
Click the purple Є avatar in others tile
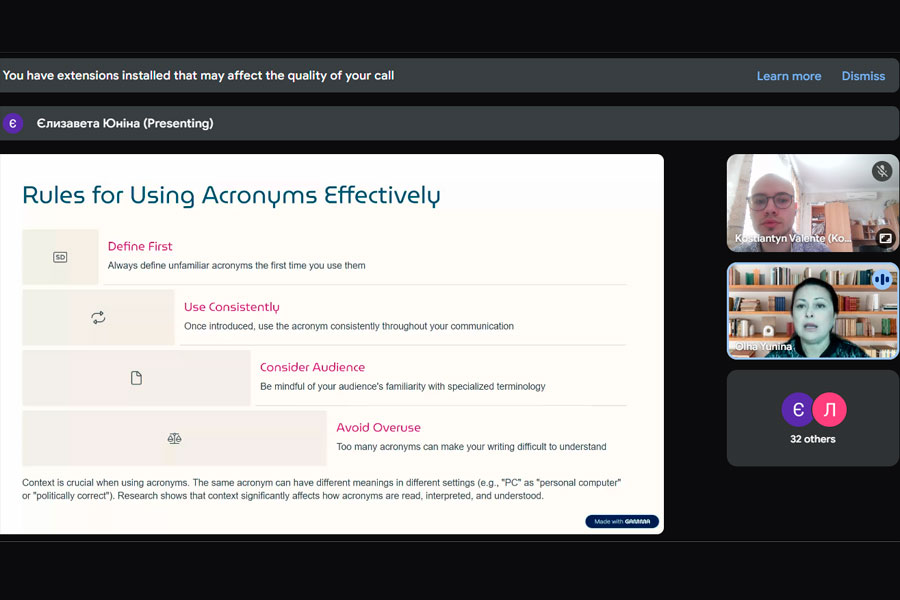pyautogui.click(x=797, y=409)
